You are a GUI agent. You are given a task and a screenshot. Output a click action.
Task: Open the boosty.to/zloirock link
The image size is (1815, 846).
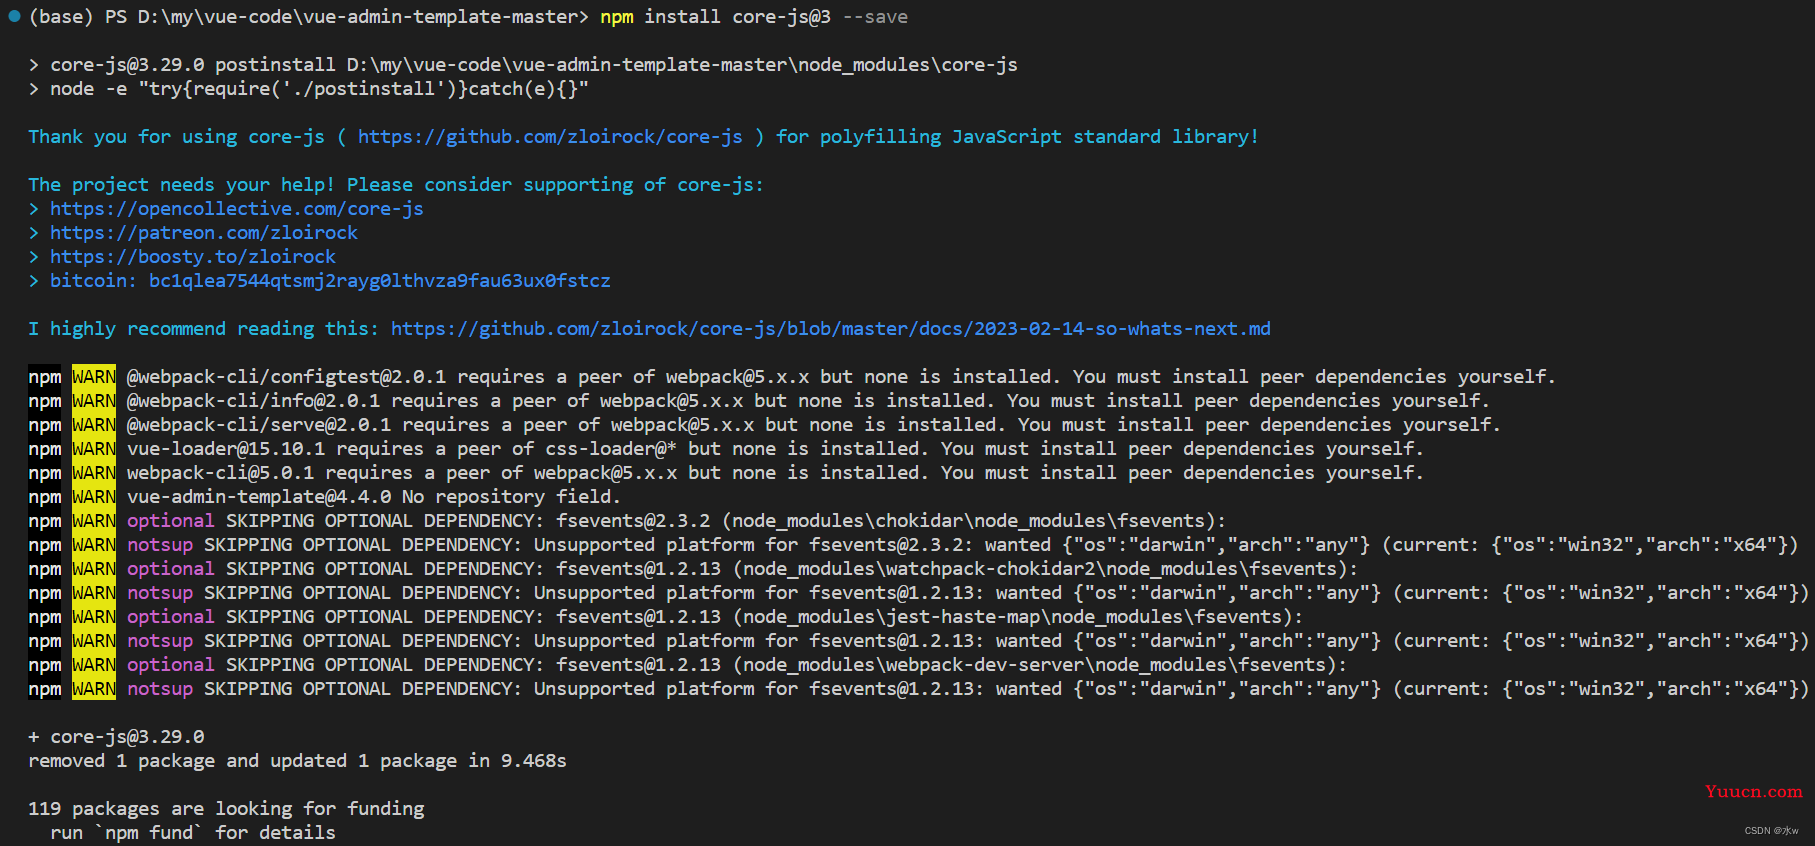(193, 257)
